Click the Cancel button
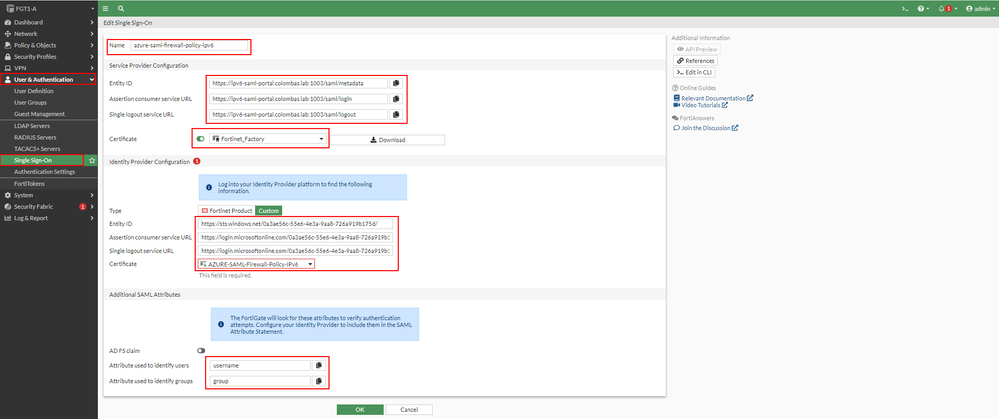999x419 pixels. pos(409,409)
